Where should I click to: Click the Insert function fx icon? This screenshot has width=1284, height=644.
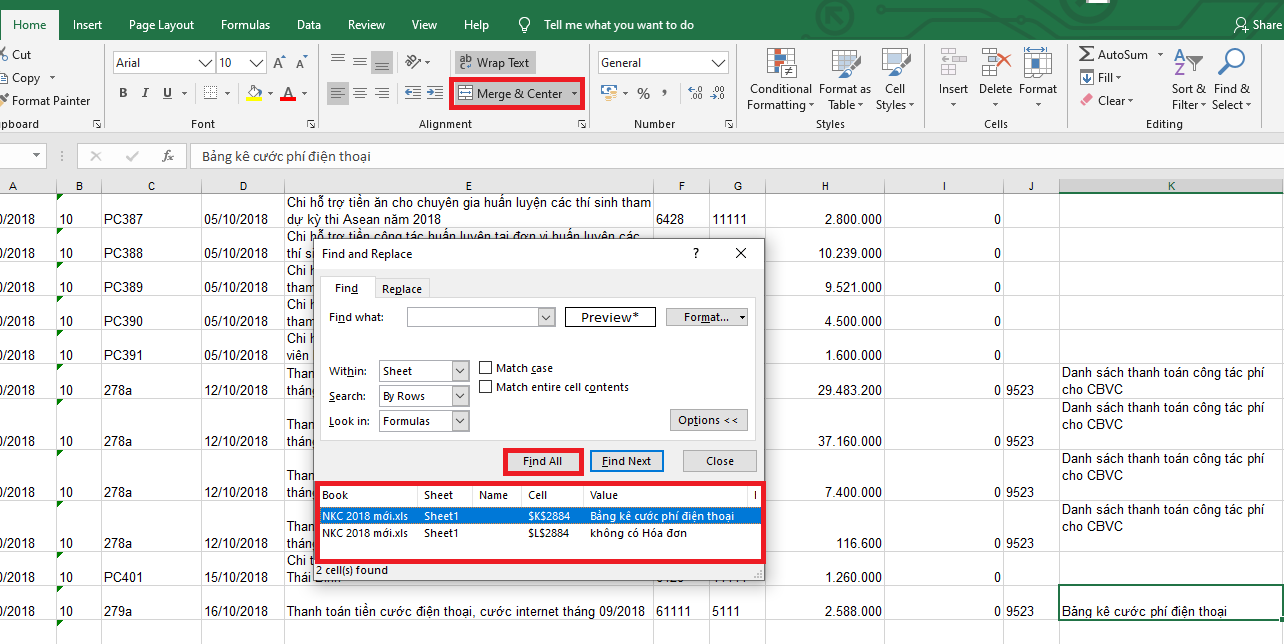(168, 156)
